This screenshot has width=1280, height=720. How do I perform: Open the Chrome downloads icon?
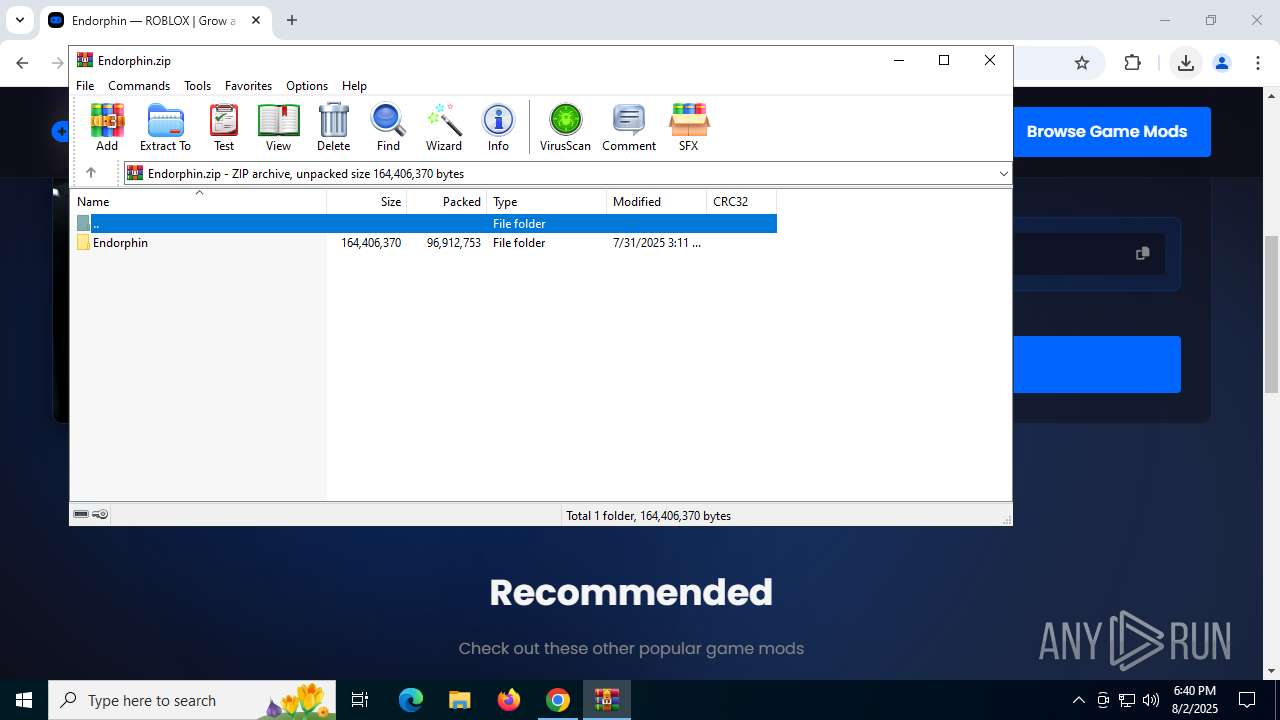[1185, 63]
